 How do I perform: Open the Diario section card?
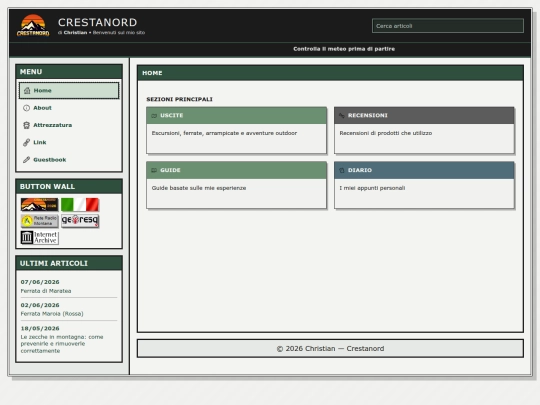pos(424,185)
